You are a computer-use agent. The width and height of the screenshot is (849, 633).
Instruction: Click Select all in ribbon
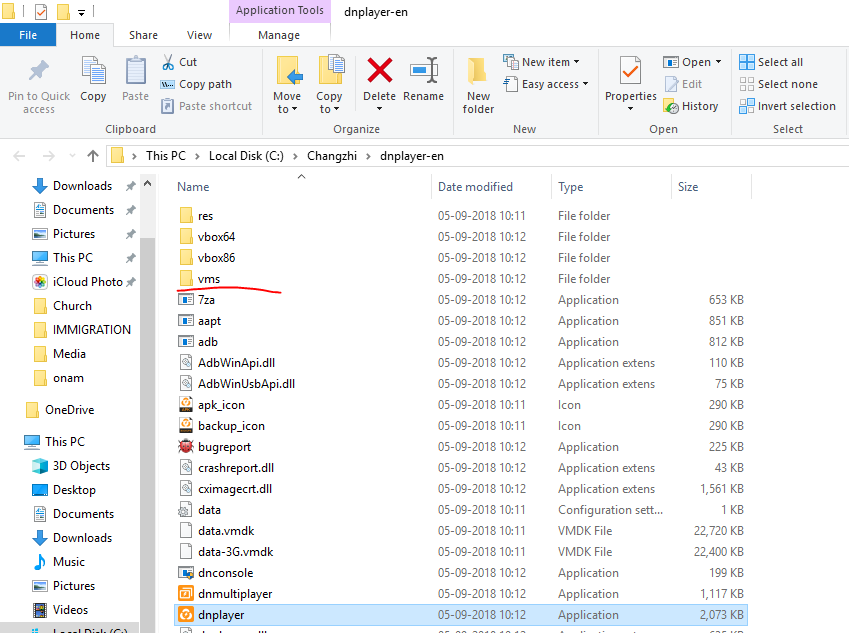[771, 62]
